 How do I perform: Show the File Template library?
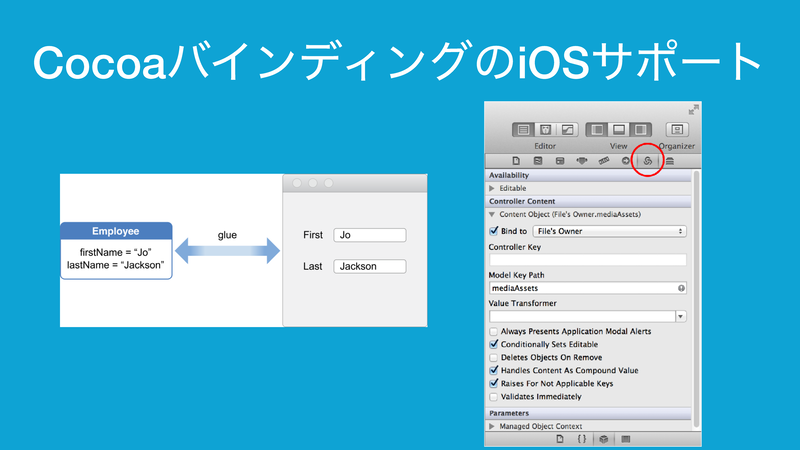(560, 439)
